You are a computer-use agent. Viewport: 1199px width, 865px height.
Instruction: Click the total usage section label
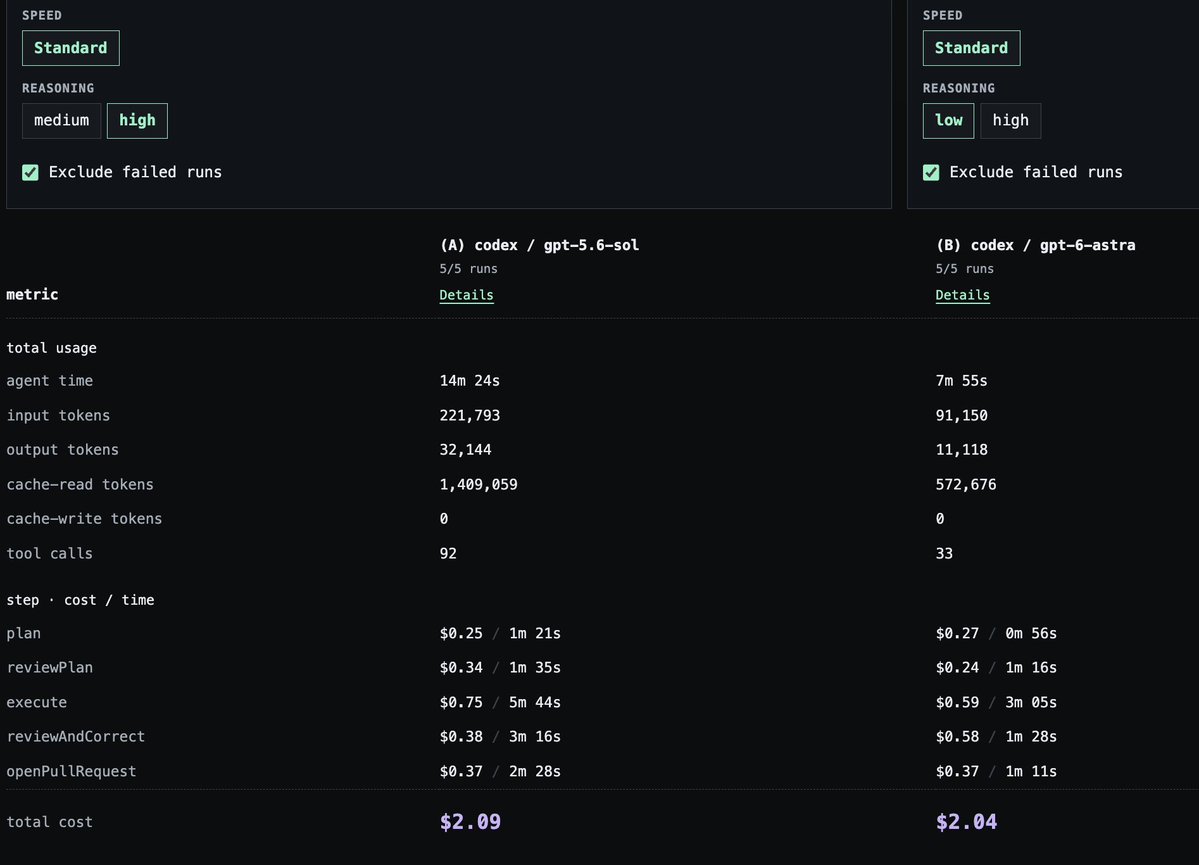[51, 348]
